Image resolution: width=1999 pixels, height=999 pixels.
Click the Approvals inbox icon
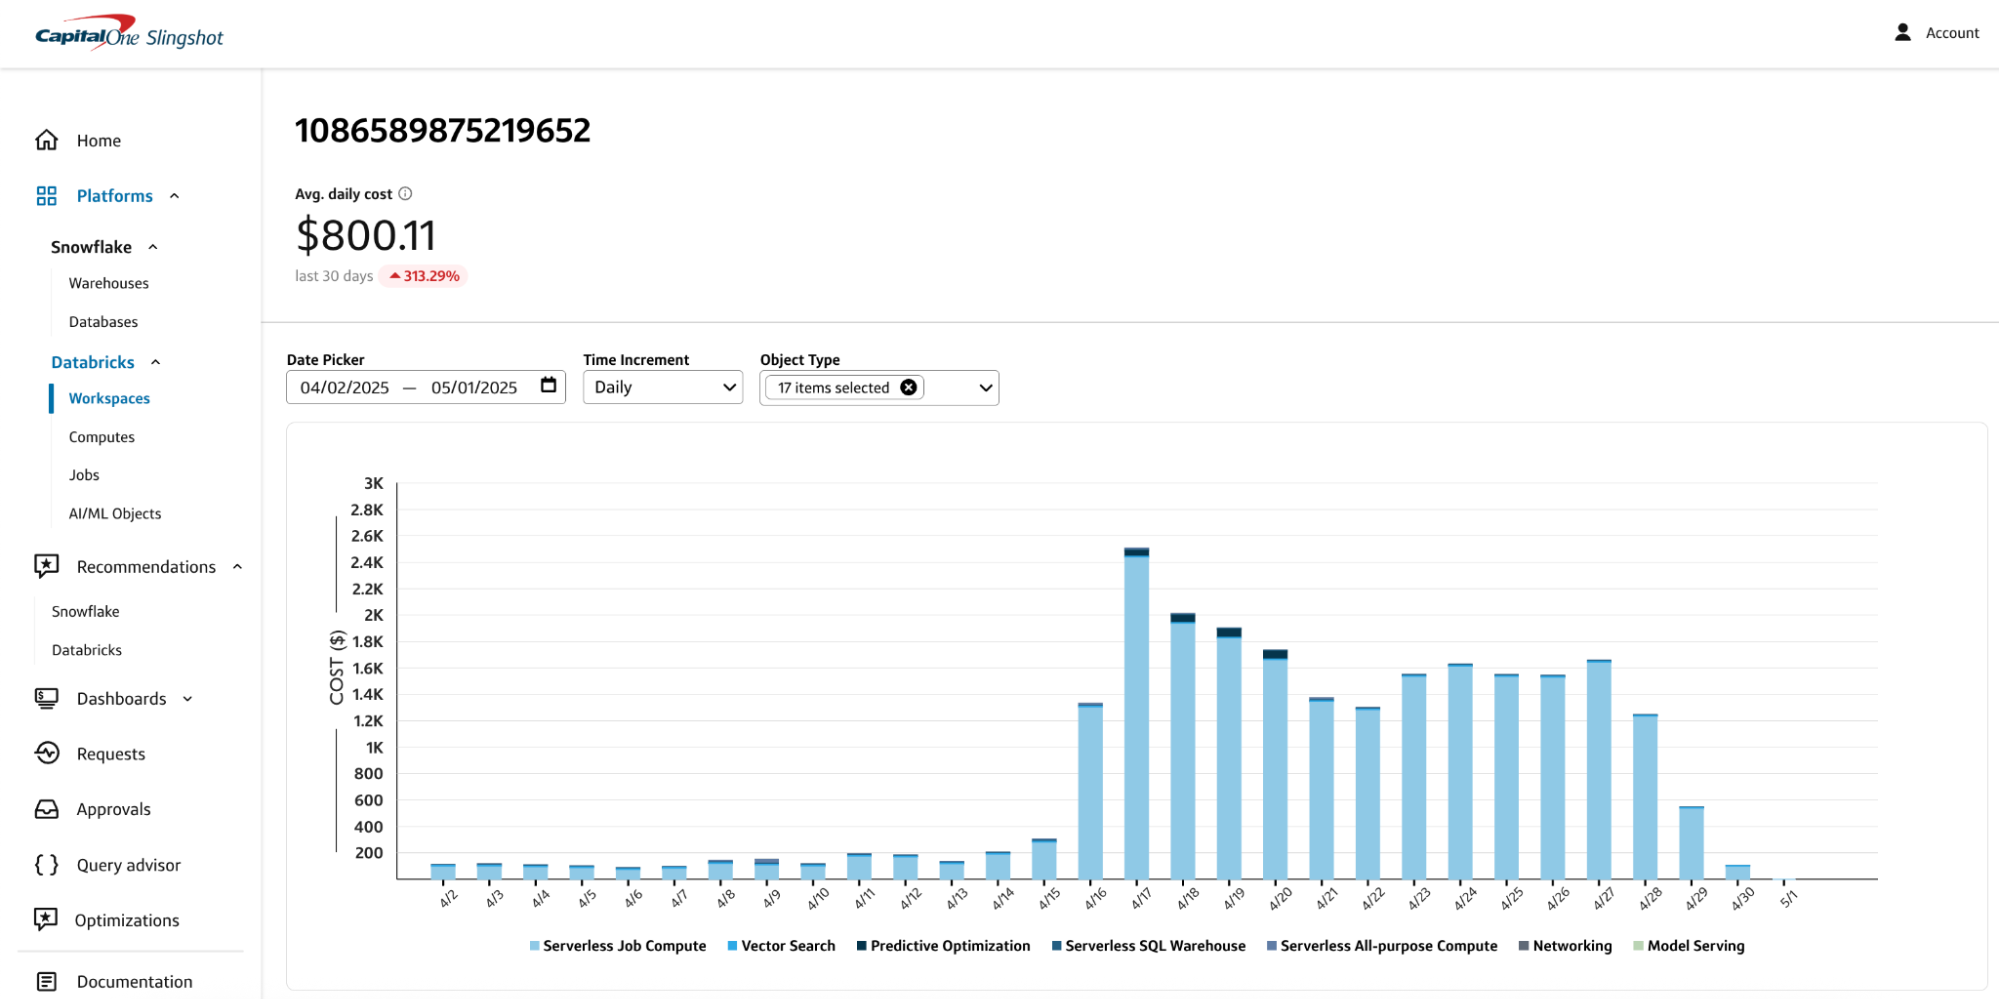[47, 809]
